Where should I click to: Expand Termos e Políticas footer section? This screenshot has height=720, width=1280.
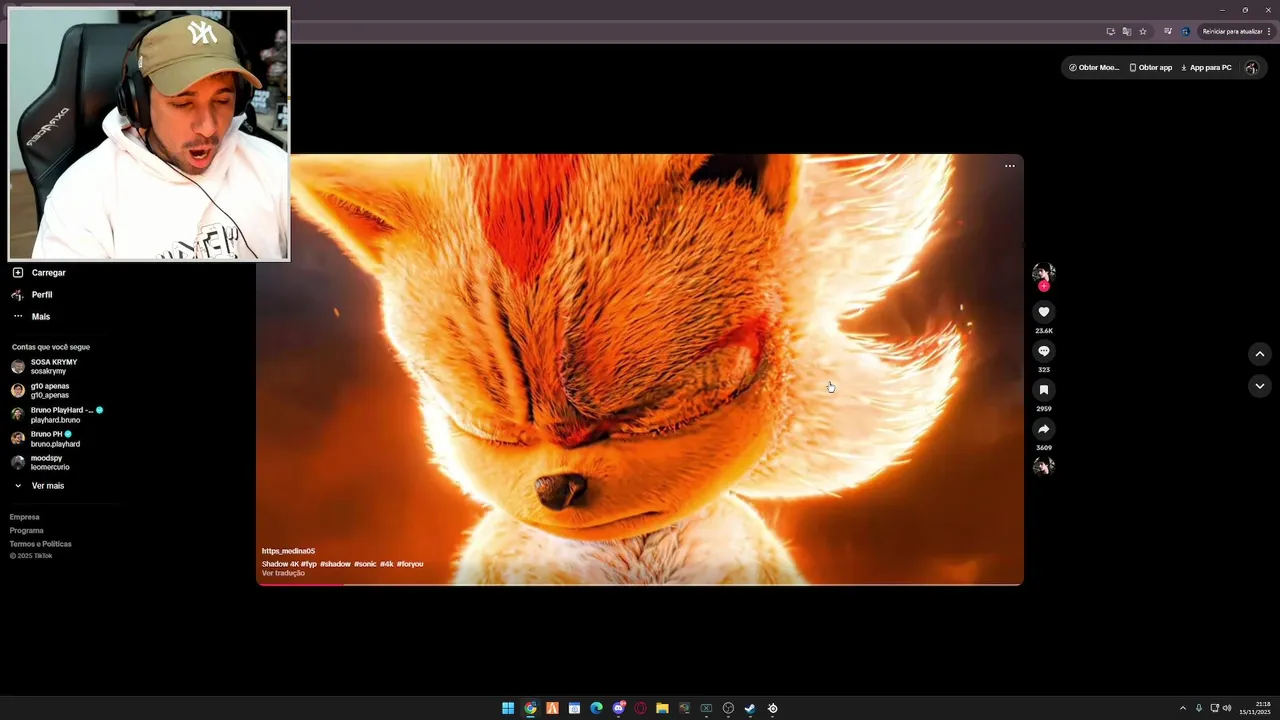41,544
